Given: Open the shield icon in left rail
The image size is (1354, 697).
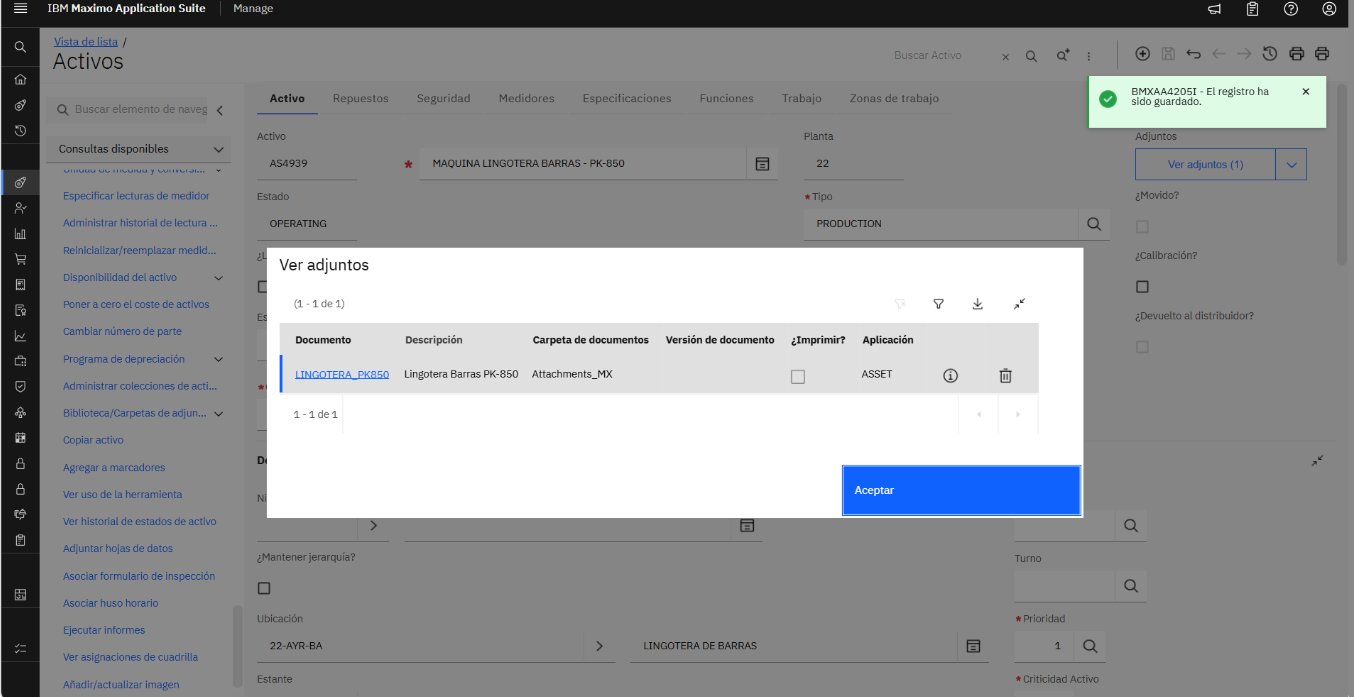Looking at the screenshot, I should click(x=20, y=386).
